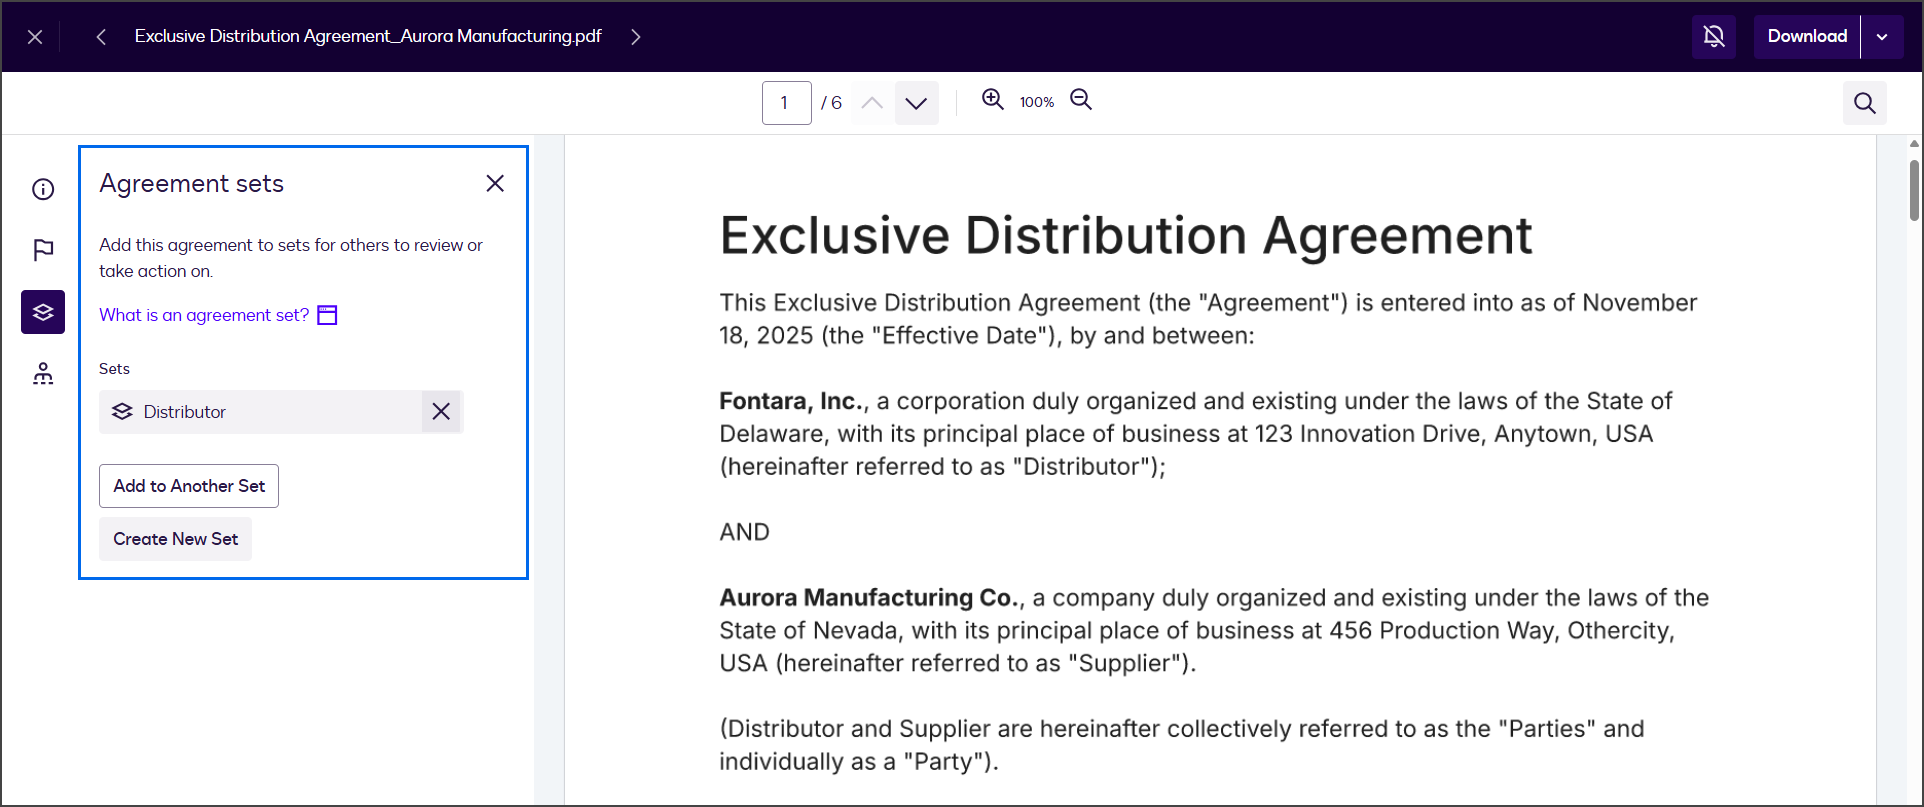Open the Download options dropdown arrow
Viewport: 1924px width, 807px height.
point(1882,37)
